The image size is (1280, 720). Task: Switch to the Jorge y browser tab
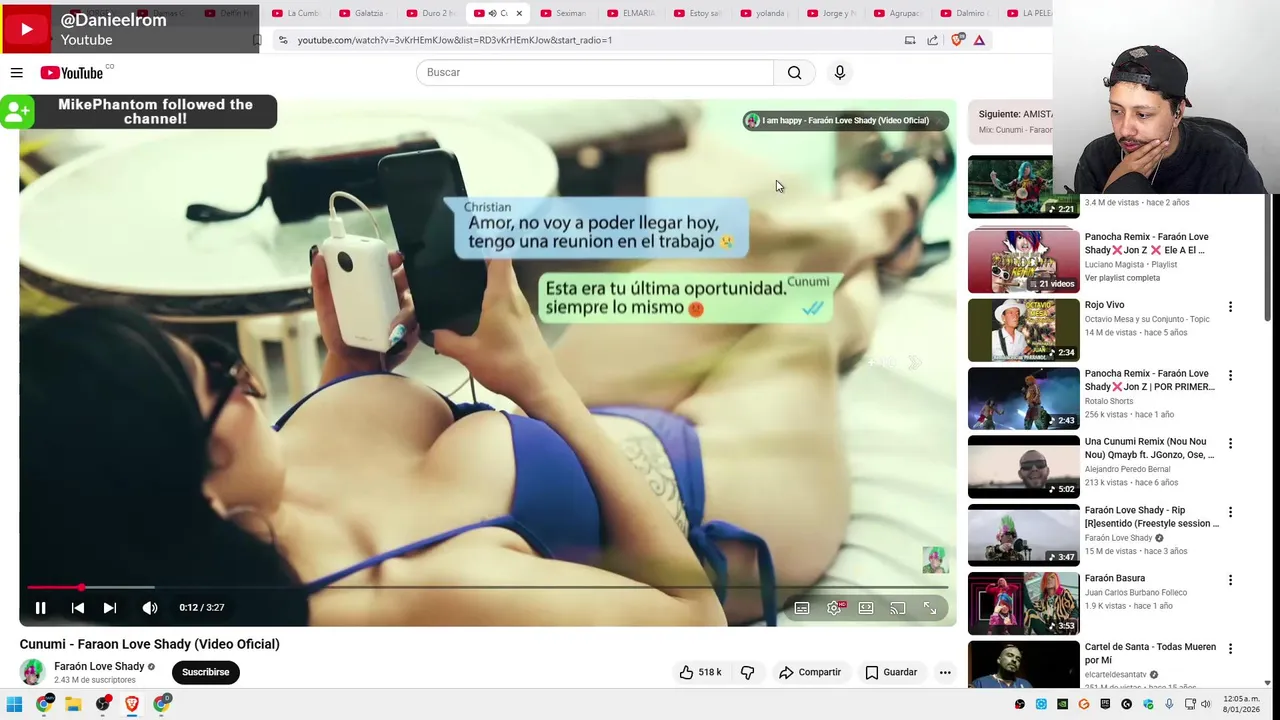tap(833, 13)
